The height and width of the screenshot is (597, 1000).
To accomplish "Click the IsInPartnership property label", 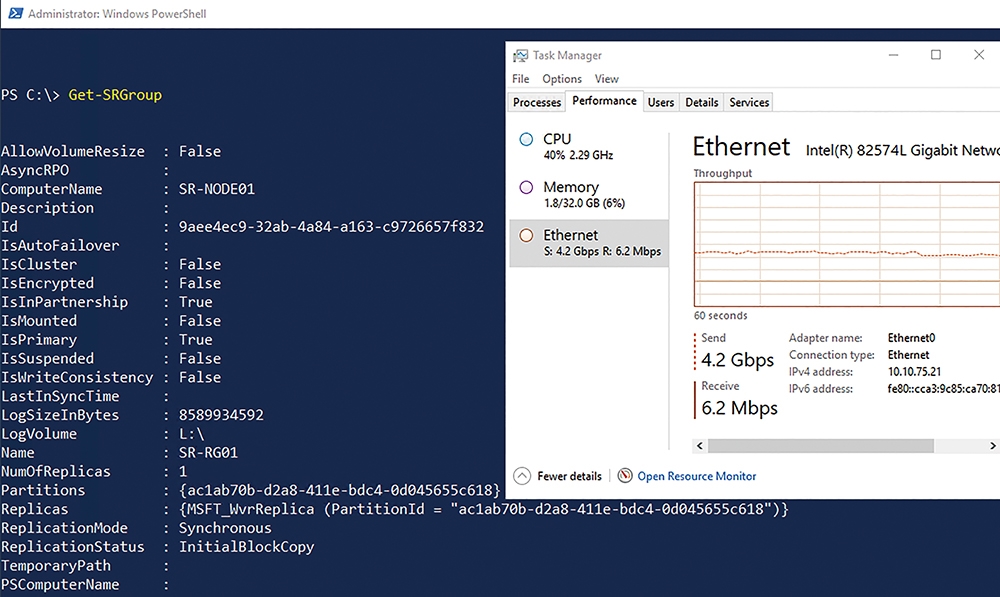I will [64, 302].
